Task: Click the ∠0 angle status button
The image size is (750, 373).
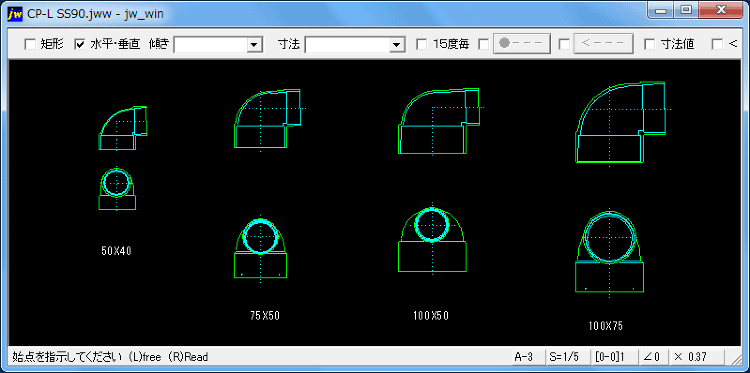Action: (x=653, y=357)
